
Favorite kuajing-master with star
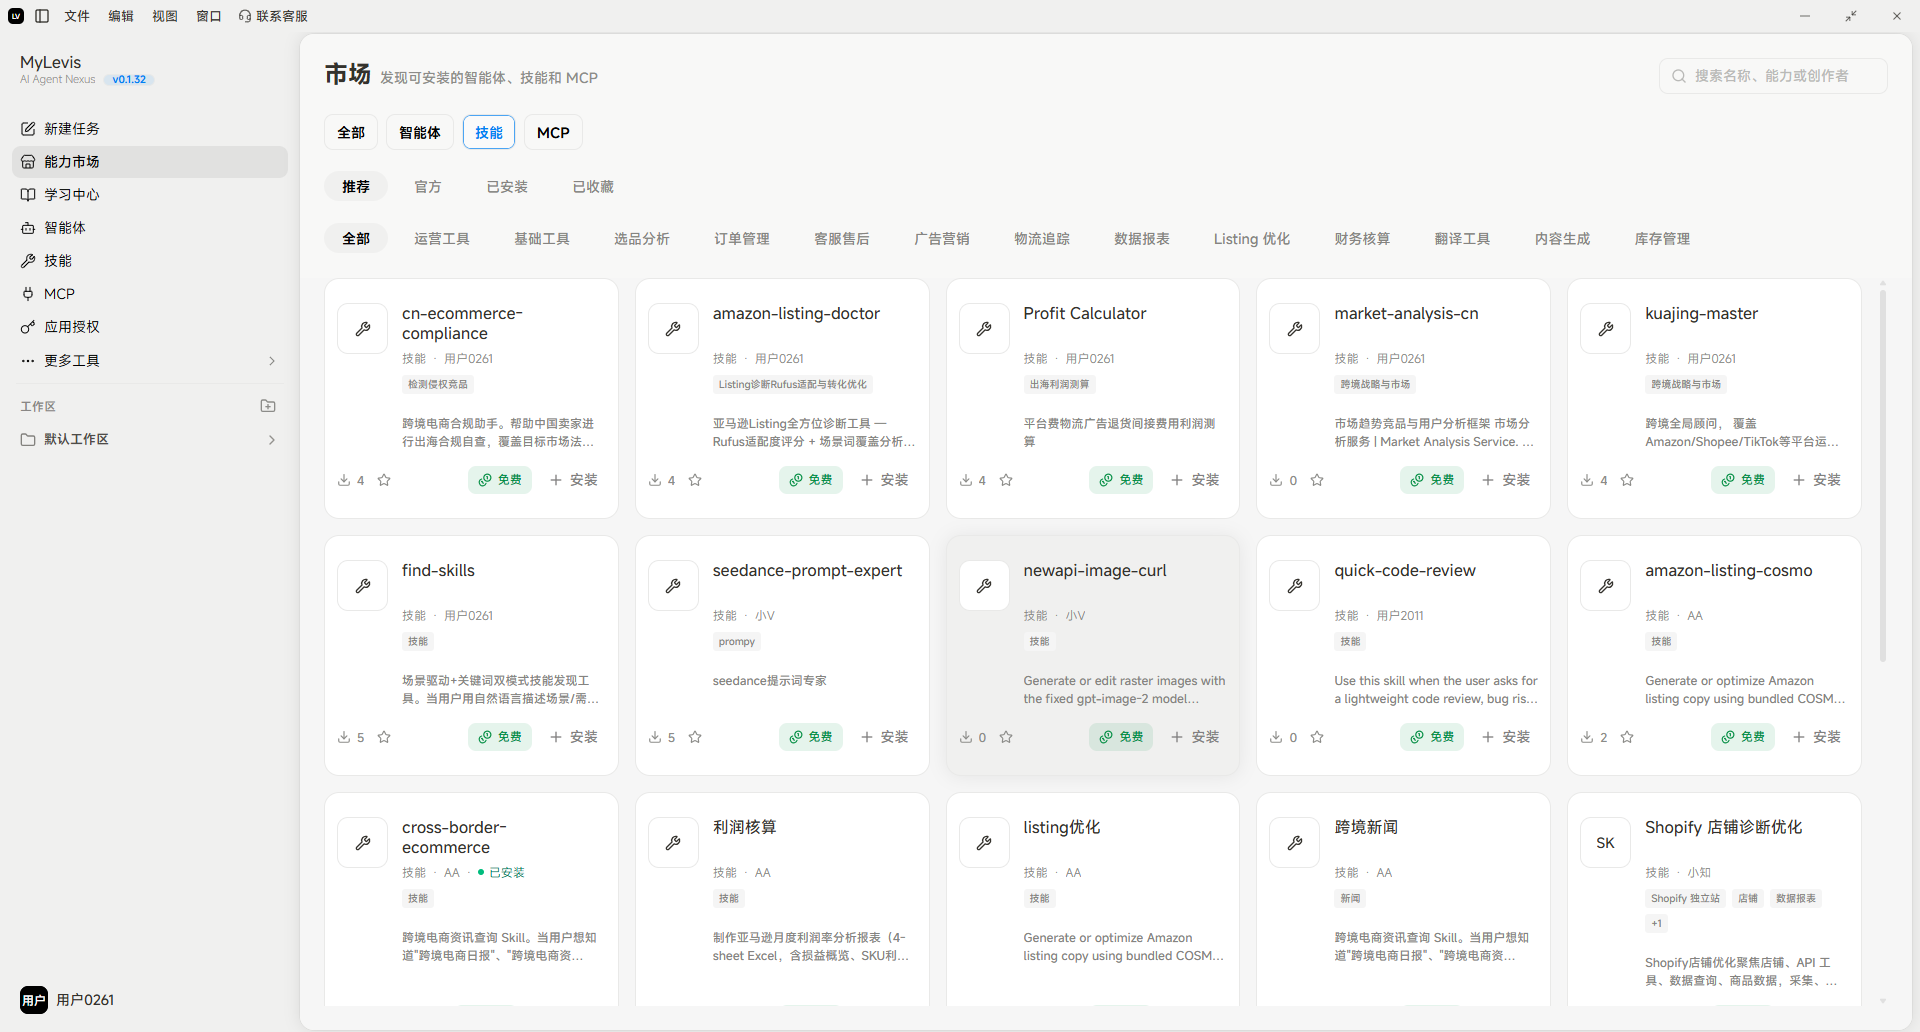click(x=1627, y=480)
